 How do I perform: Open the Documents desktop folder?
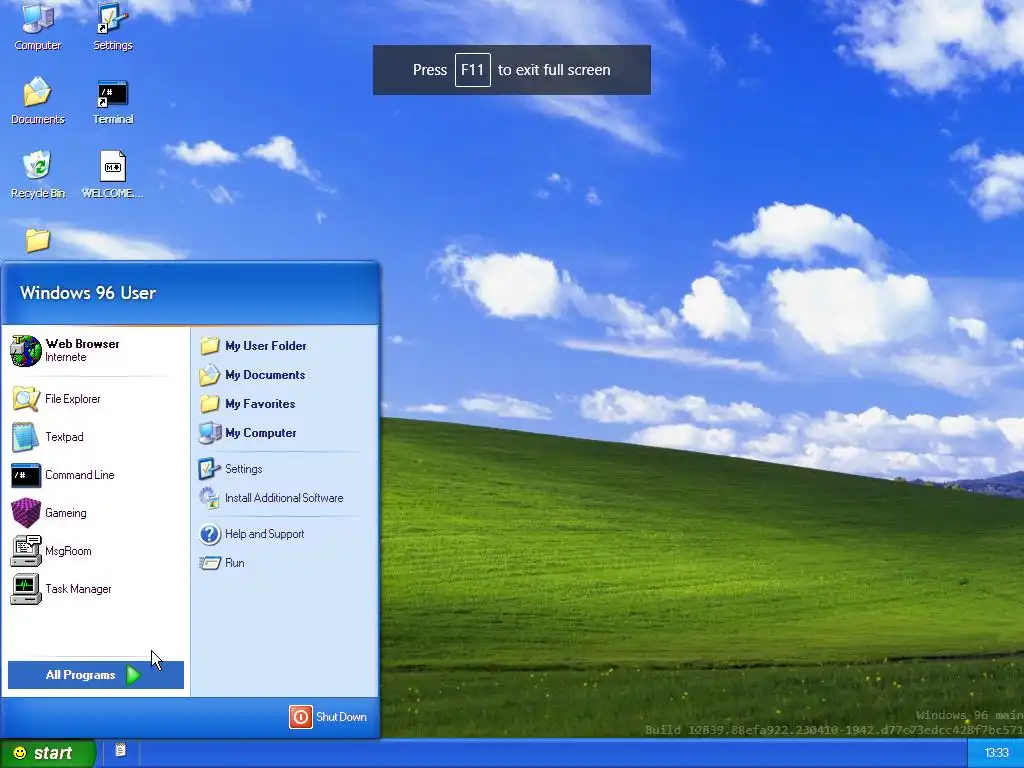point(38,101)
